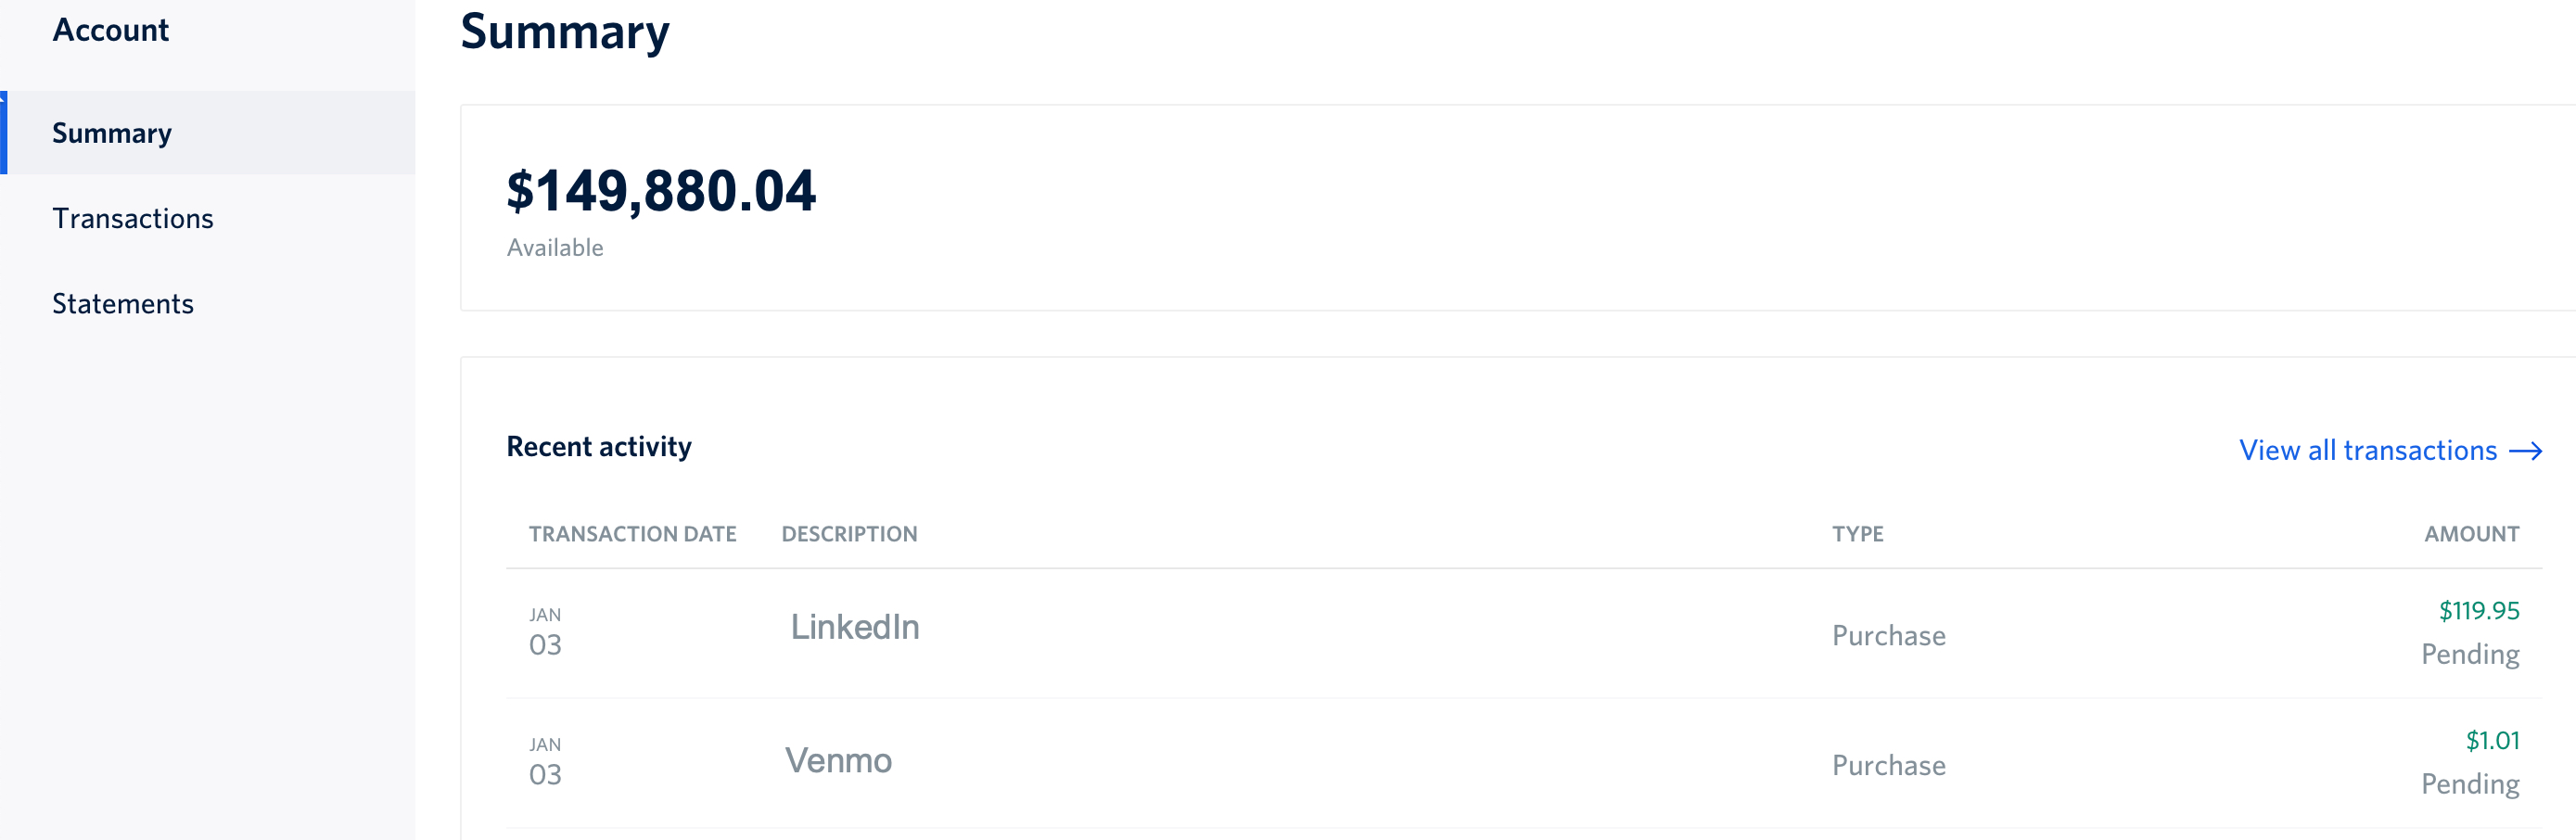Open the Venmo transaction description
Screen dimensions: 2576x840
(838, 760)
